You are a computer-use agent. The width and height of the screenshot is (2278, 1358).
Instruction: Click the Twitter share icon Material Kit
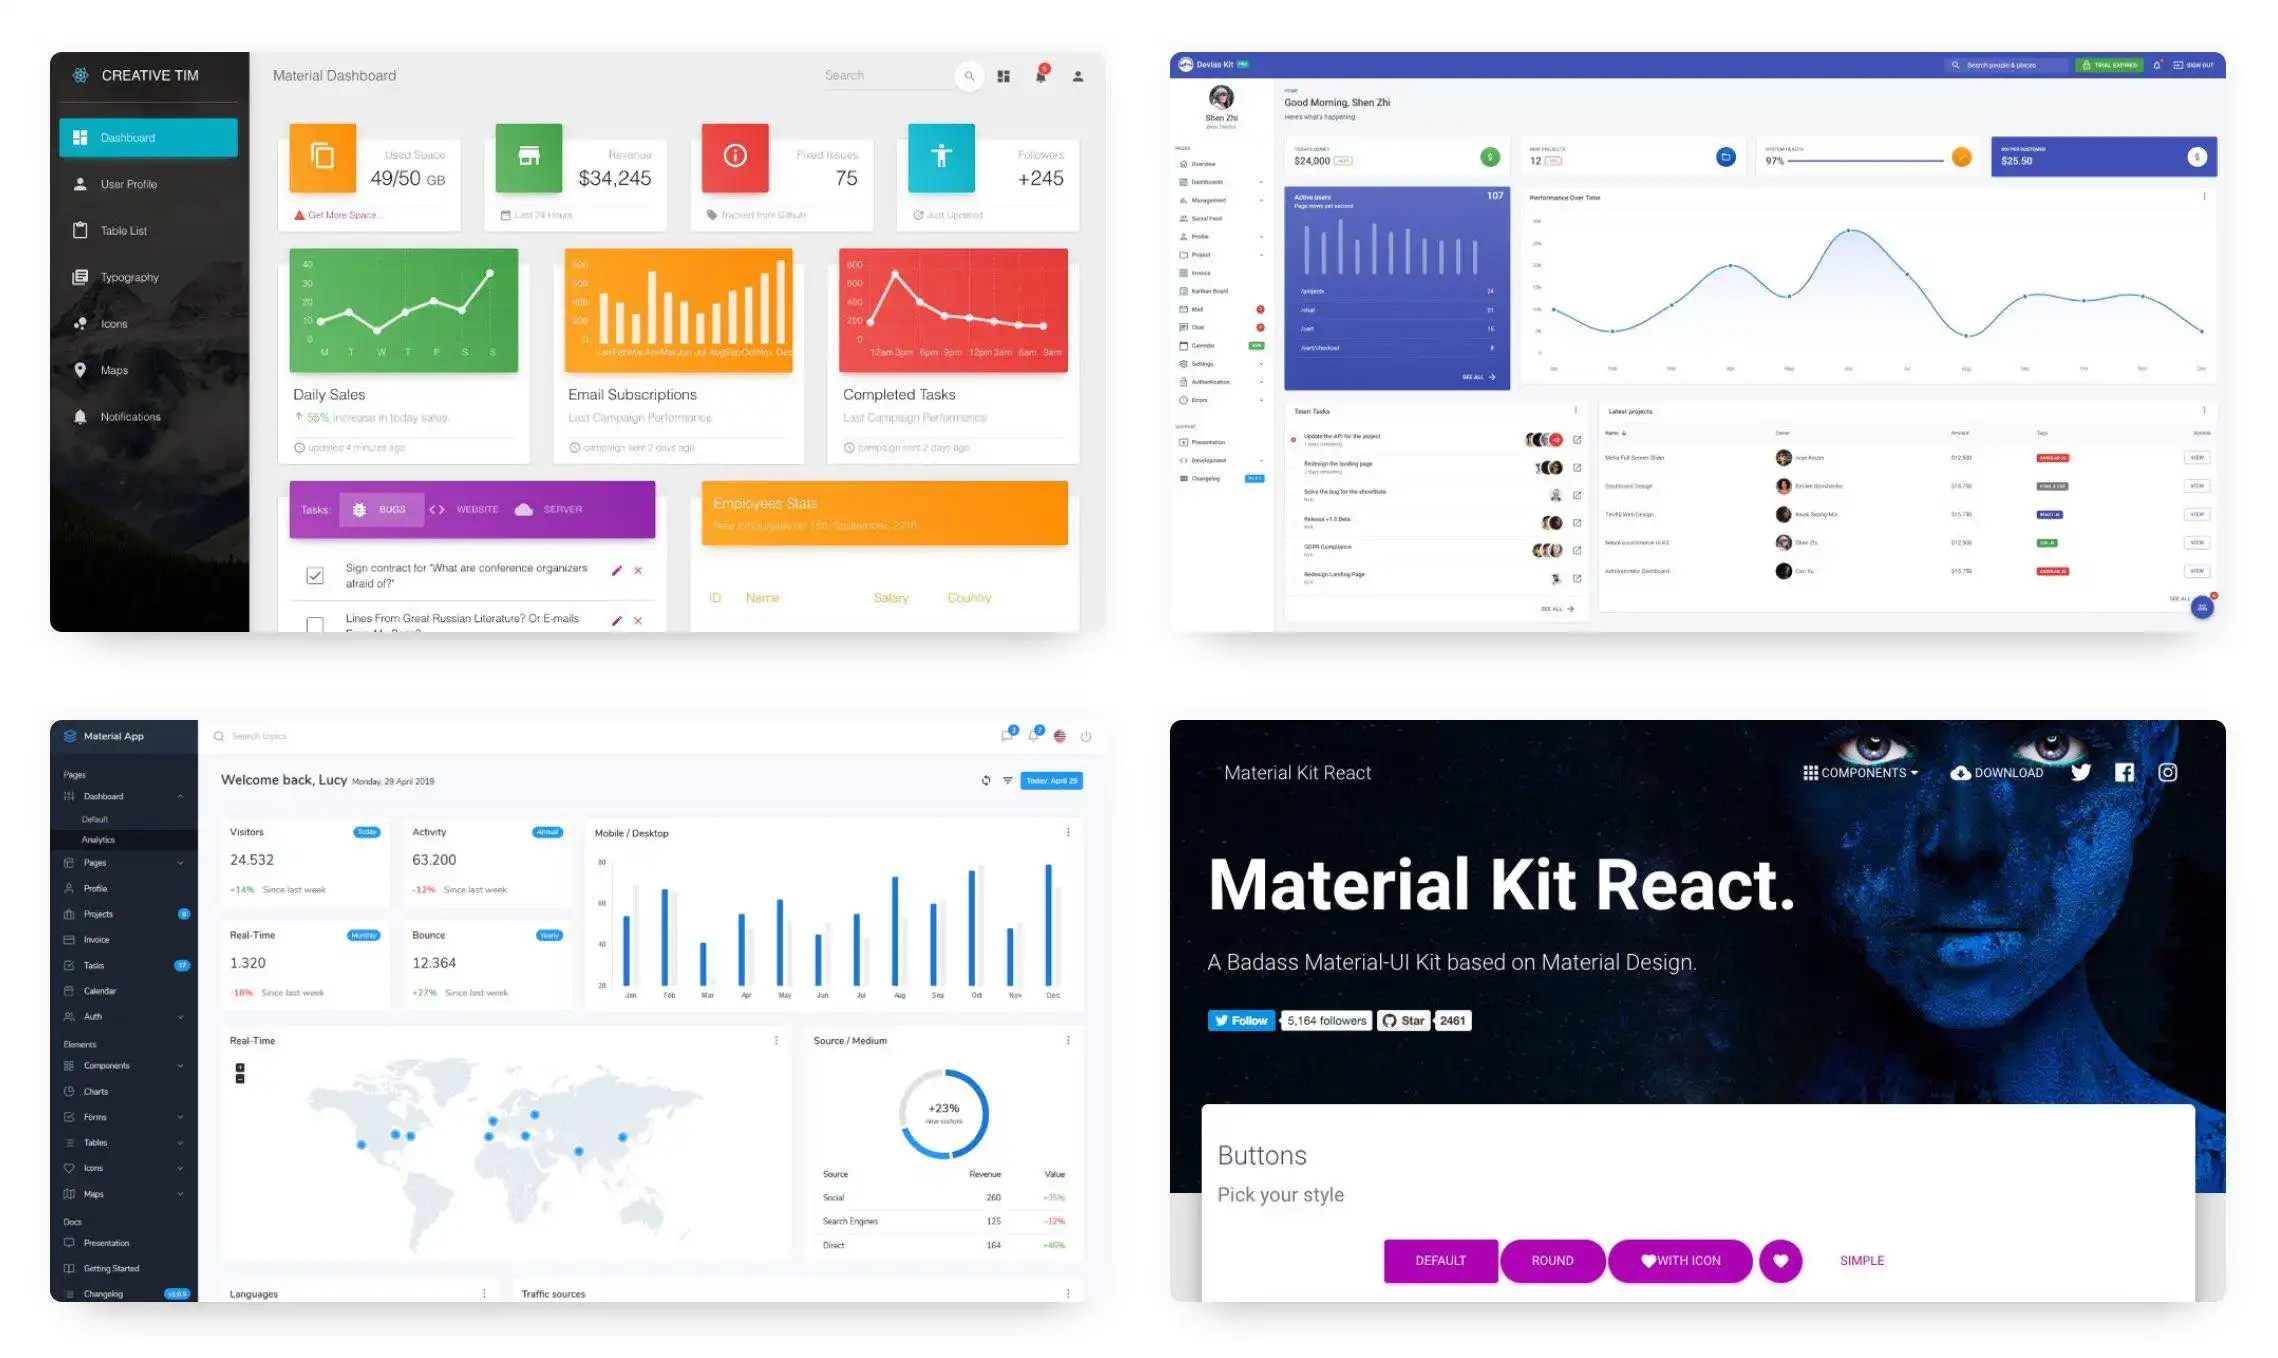[2082, 773]
